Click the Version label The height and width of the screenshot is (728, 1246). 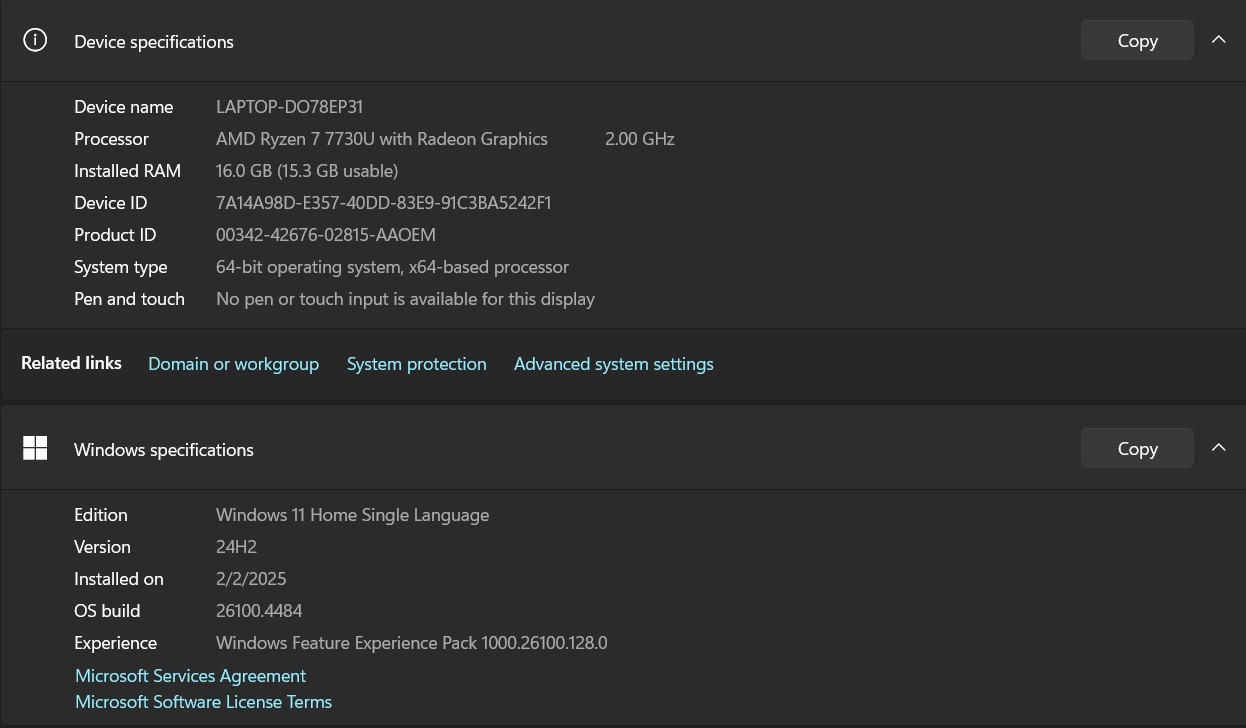tap(102, 547)
